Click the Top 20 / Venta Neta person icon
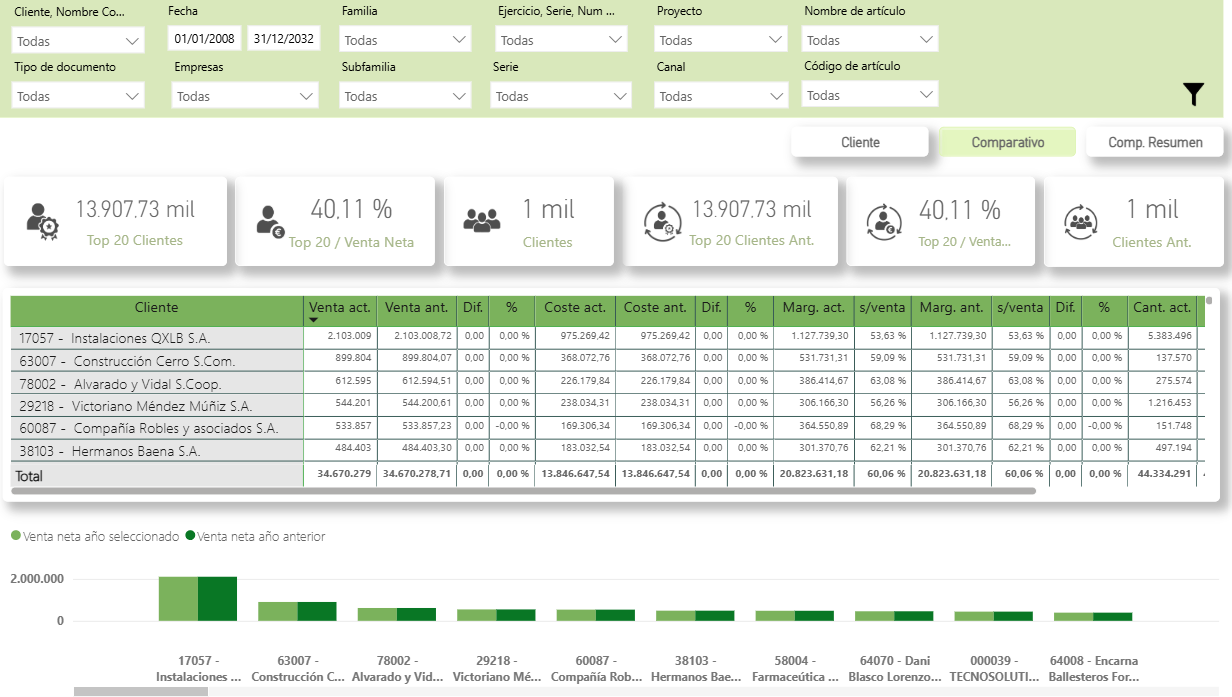Image resolution: width=1232 pixels, height=697 pixels. pos(270,220)
